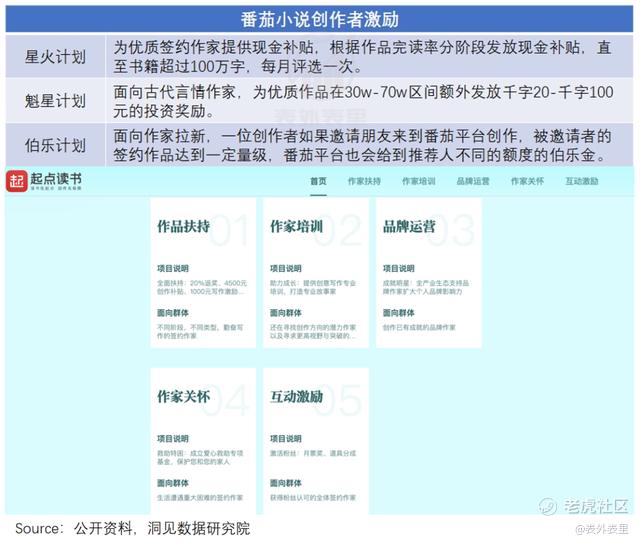Open the 品牌运营 03 card heading

[x=409, y=226]
